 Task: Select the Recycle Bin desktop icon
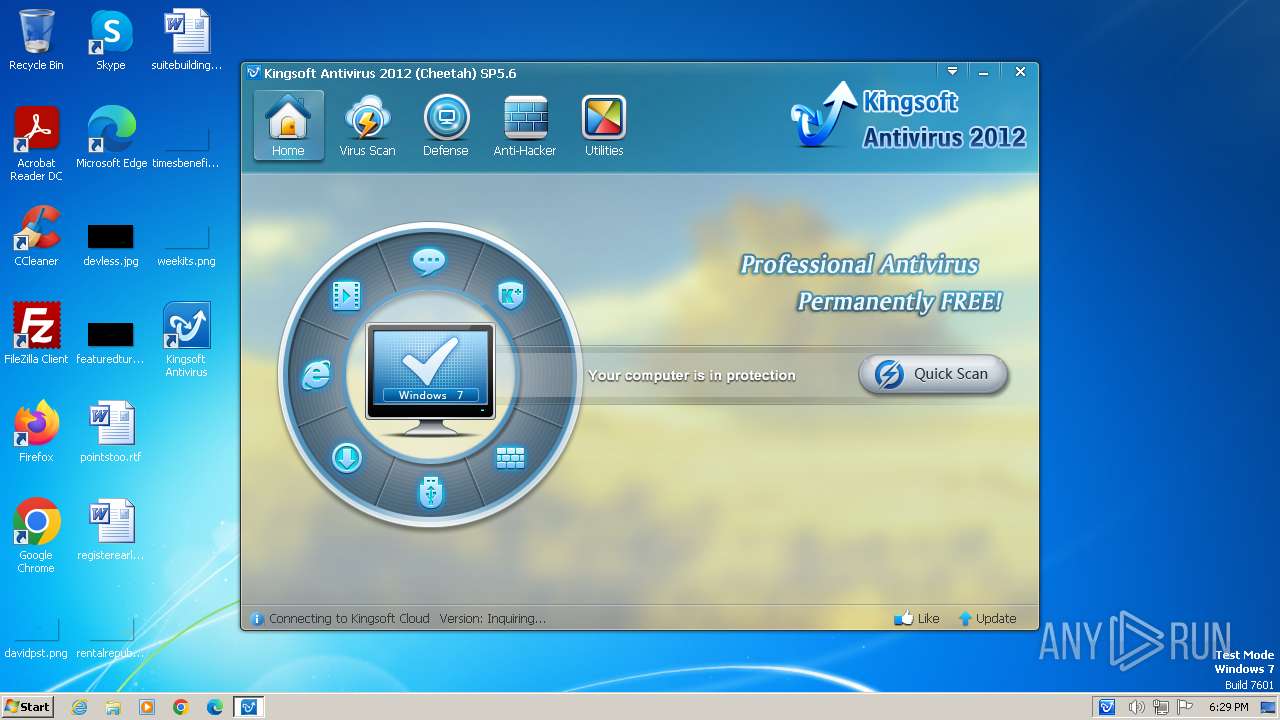(36, 40)
